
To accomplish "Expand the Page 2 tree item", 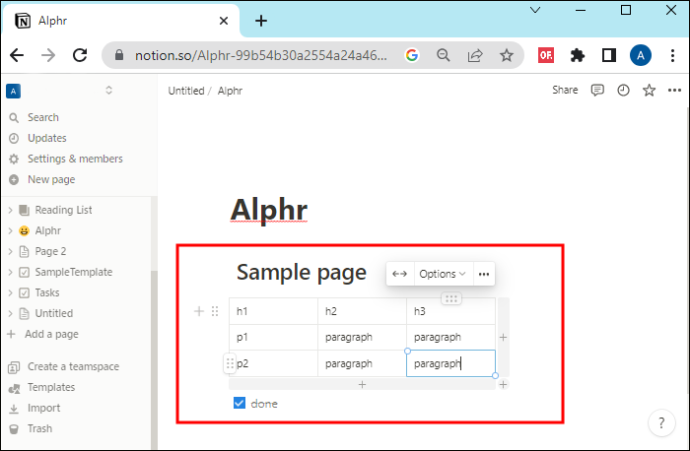I will (x=11, y=251).
